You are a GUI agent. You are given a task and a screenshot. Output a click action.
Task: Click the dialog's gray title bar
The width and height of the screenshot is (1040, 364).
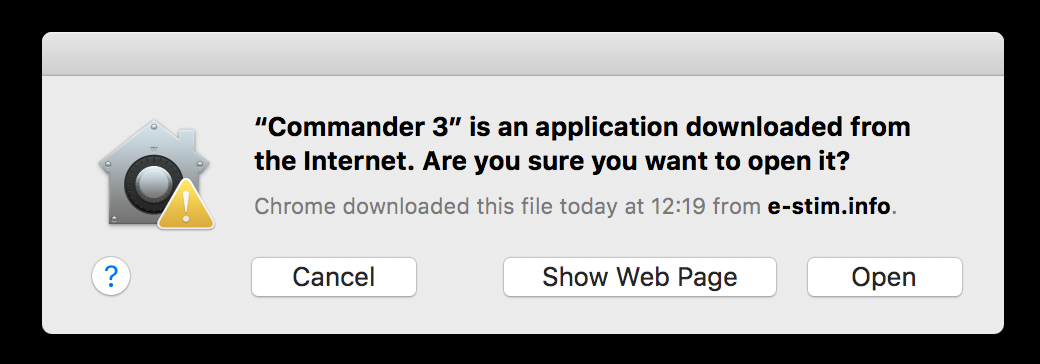pos(523,54)
